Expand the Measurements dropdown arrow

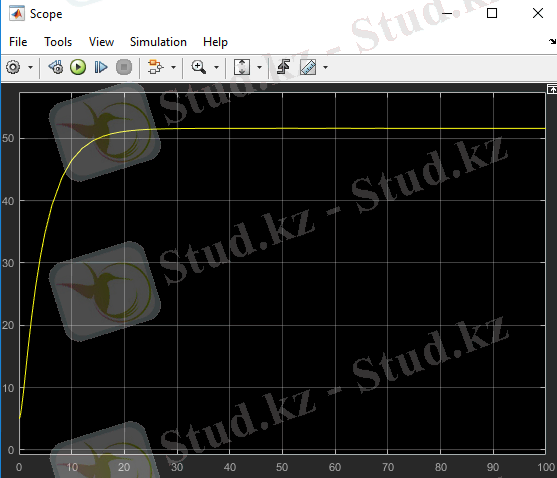click(x=325, y=67)
